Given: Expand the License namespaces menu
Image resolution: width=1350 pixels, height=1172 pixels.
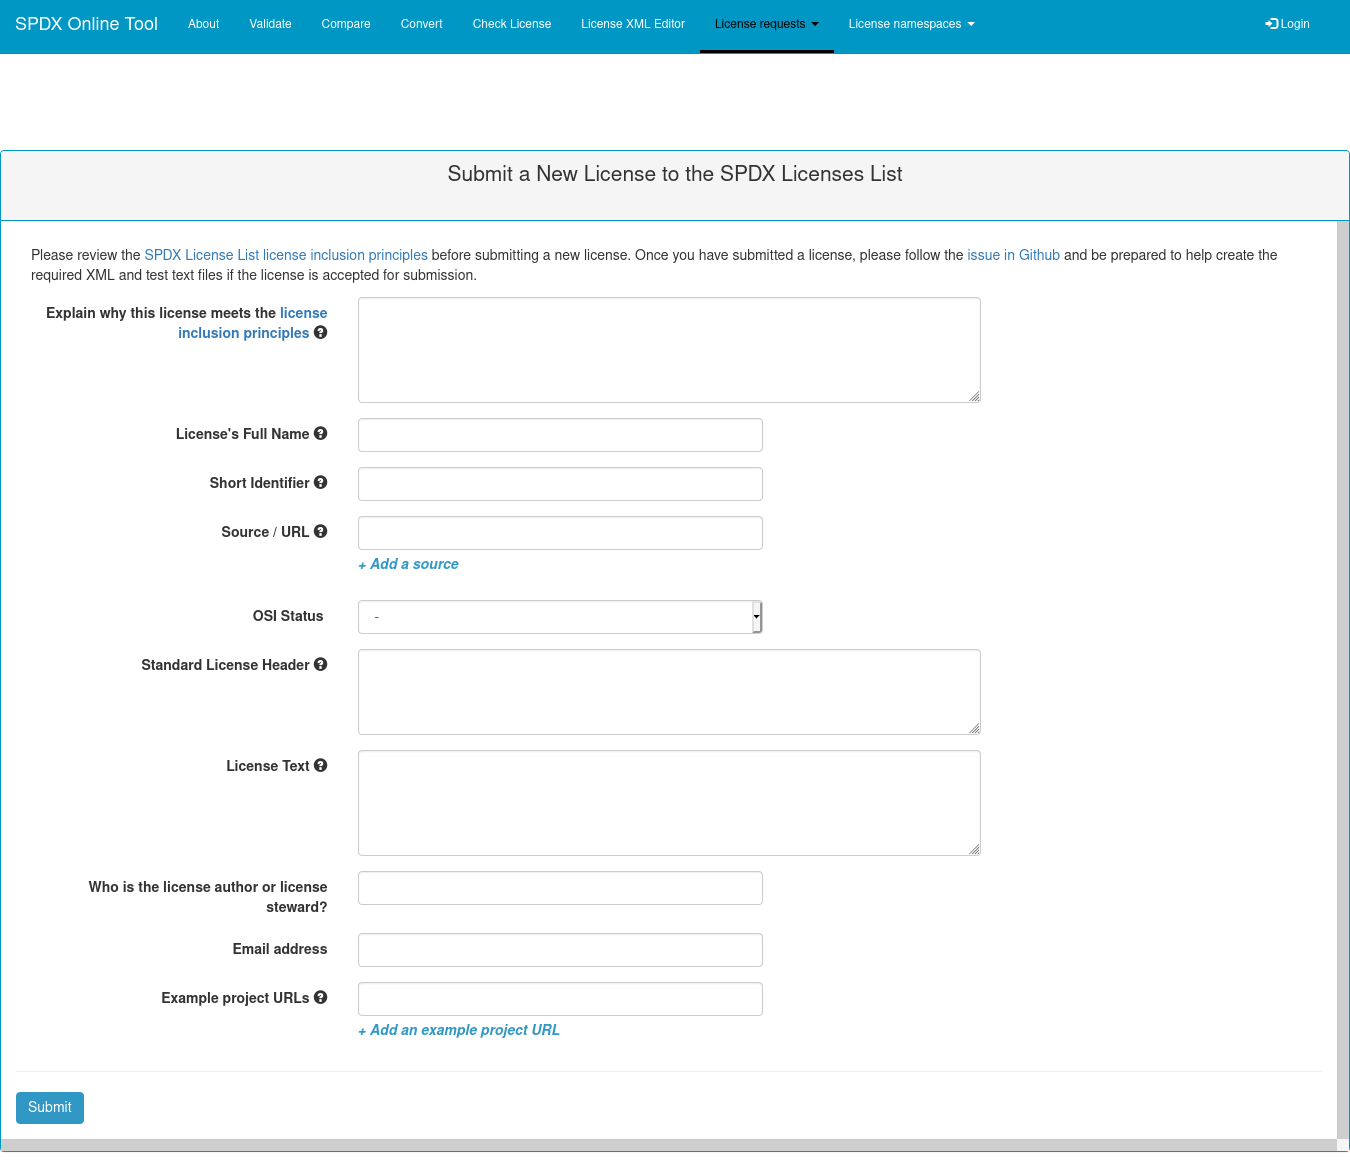Looking at the screenshot, I should 910,23.
